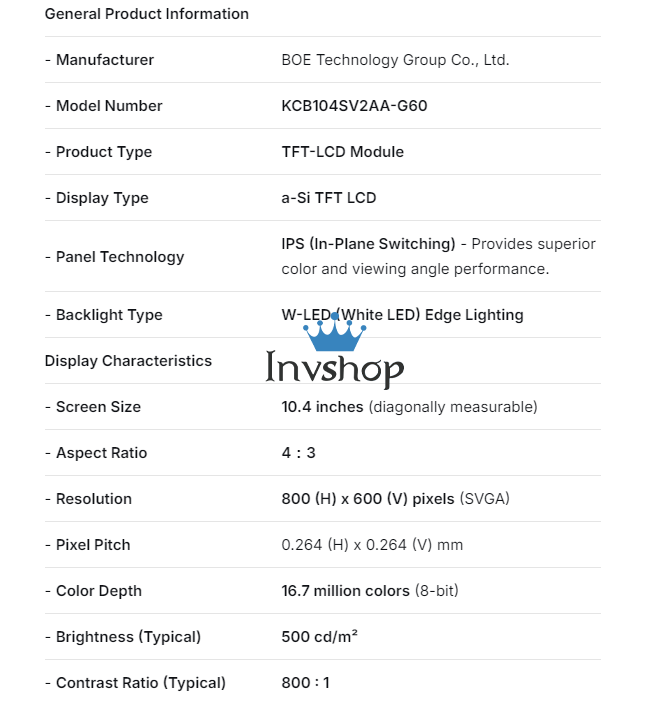This screenshot has height=703, width=670.
Task: Click the Manufacturer row label
Action: 104,60
